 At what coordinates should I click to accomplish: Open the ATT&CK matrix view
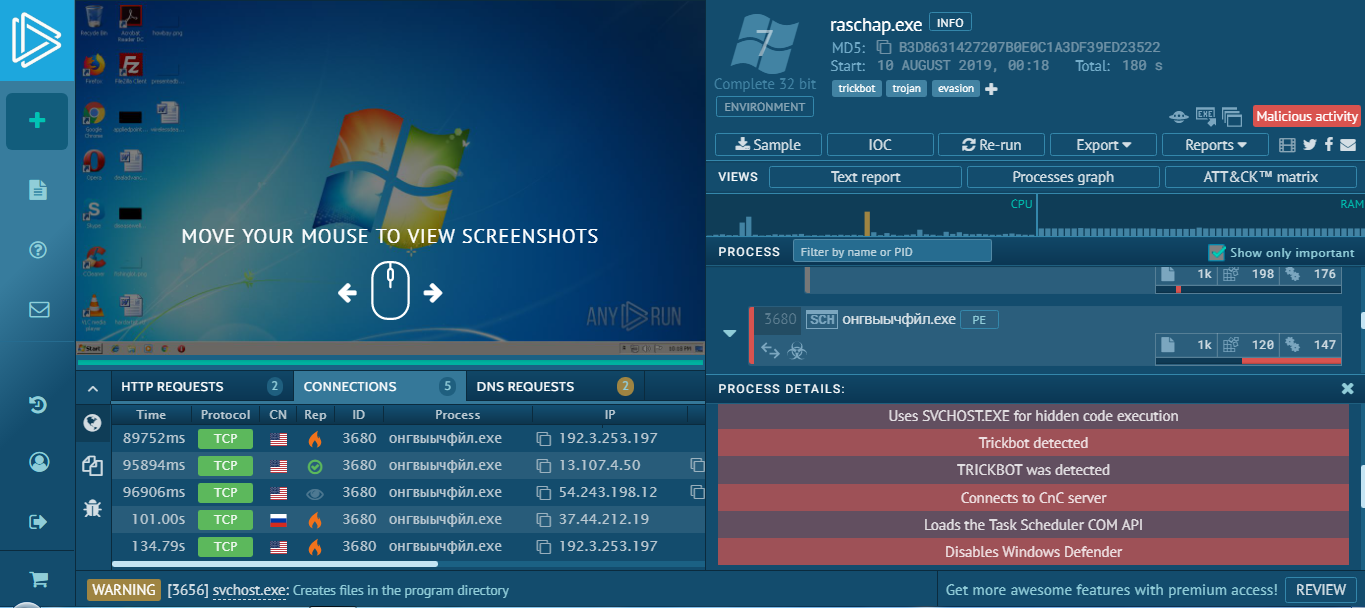pyautogui.click(x=1261, y=177)
